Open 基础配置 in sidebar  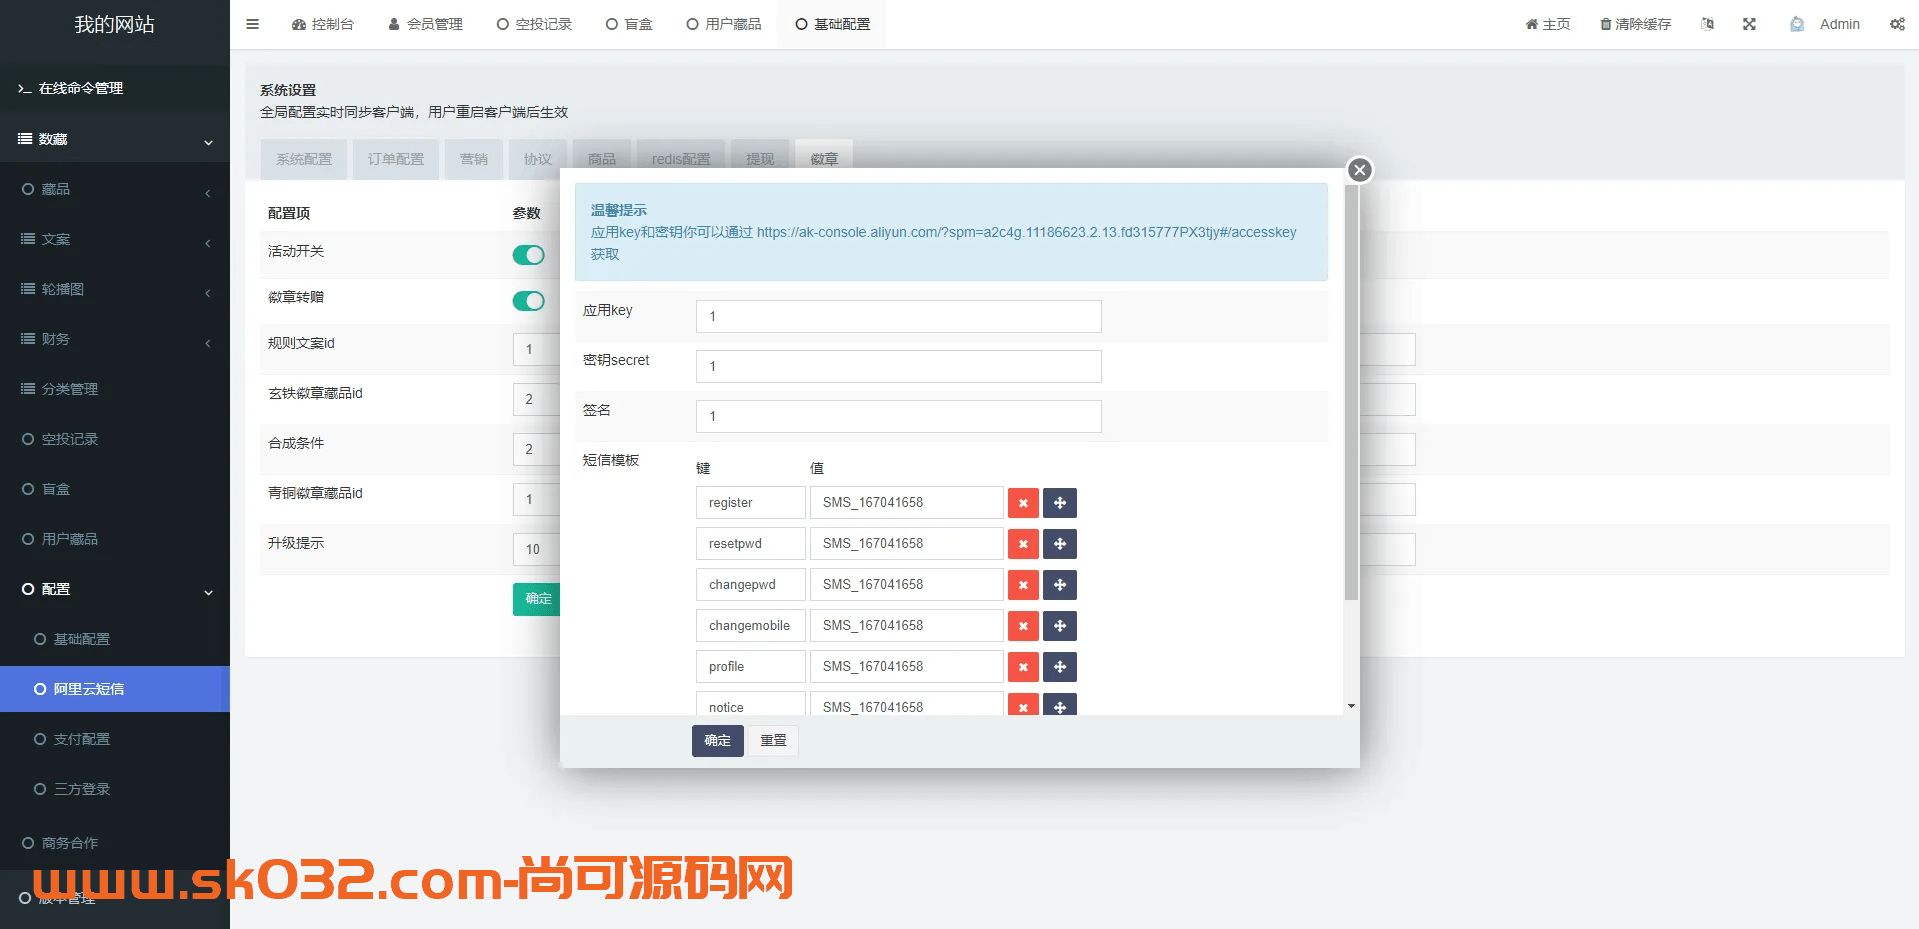[115, 639]
